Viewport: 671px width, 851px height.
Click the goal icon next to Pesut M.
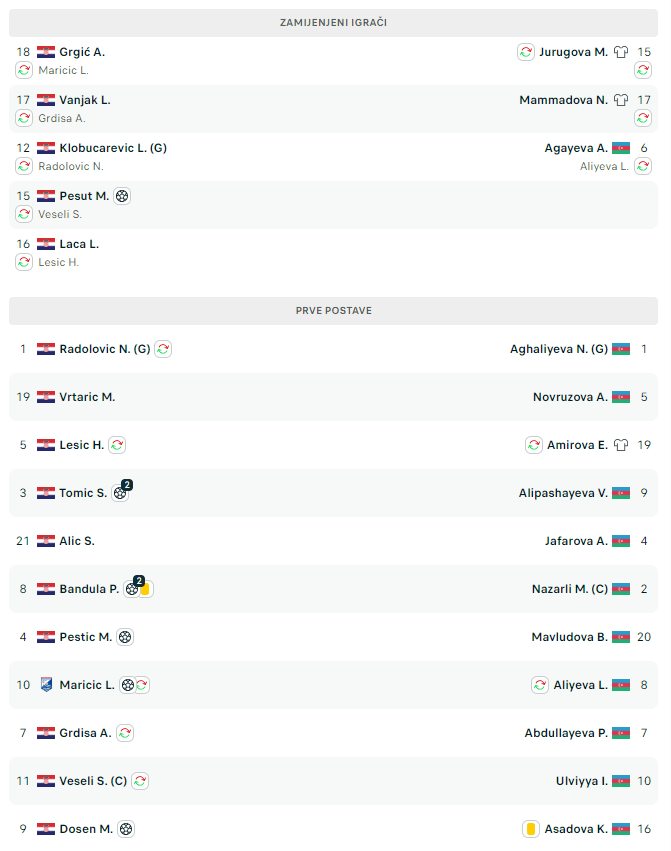click(x=122, y=196)
